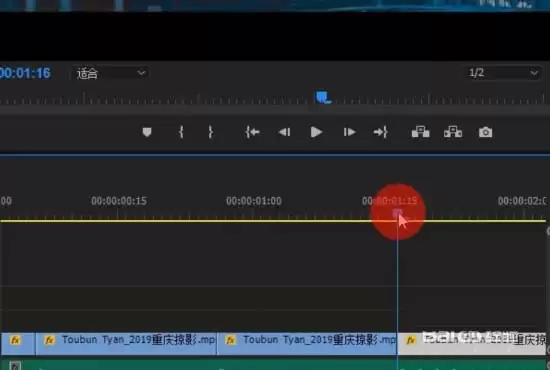The image size is (550, 370).
Task: Mark Out point with right brace icon
Action: pos(210,132)
